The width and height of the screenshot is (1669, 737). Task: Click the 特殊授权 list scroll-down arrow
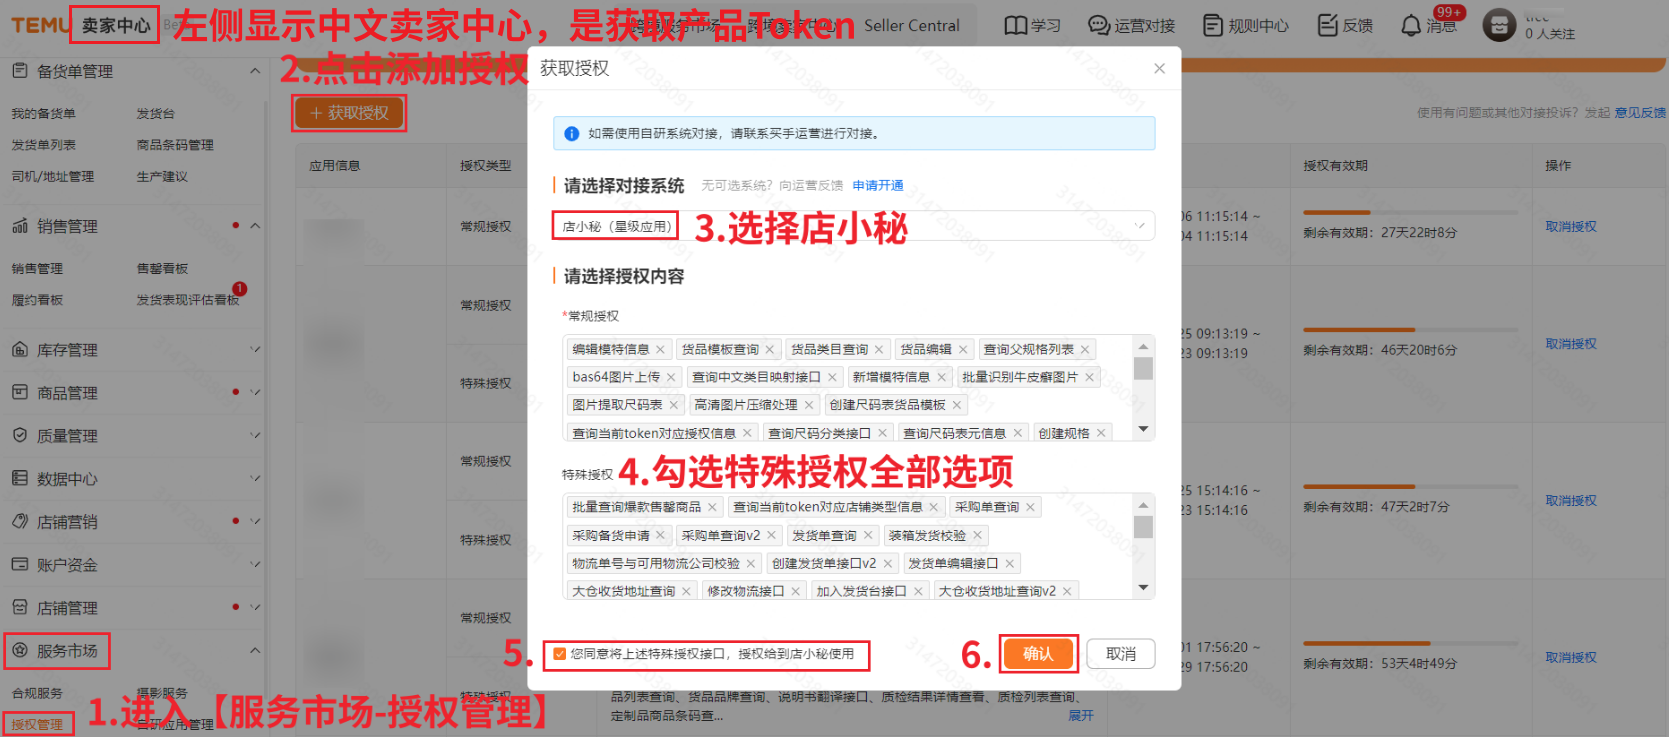pyautogui.click(x=1144, y=588)
